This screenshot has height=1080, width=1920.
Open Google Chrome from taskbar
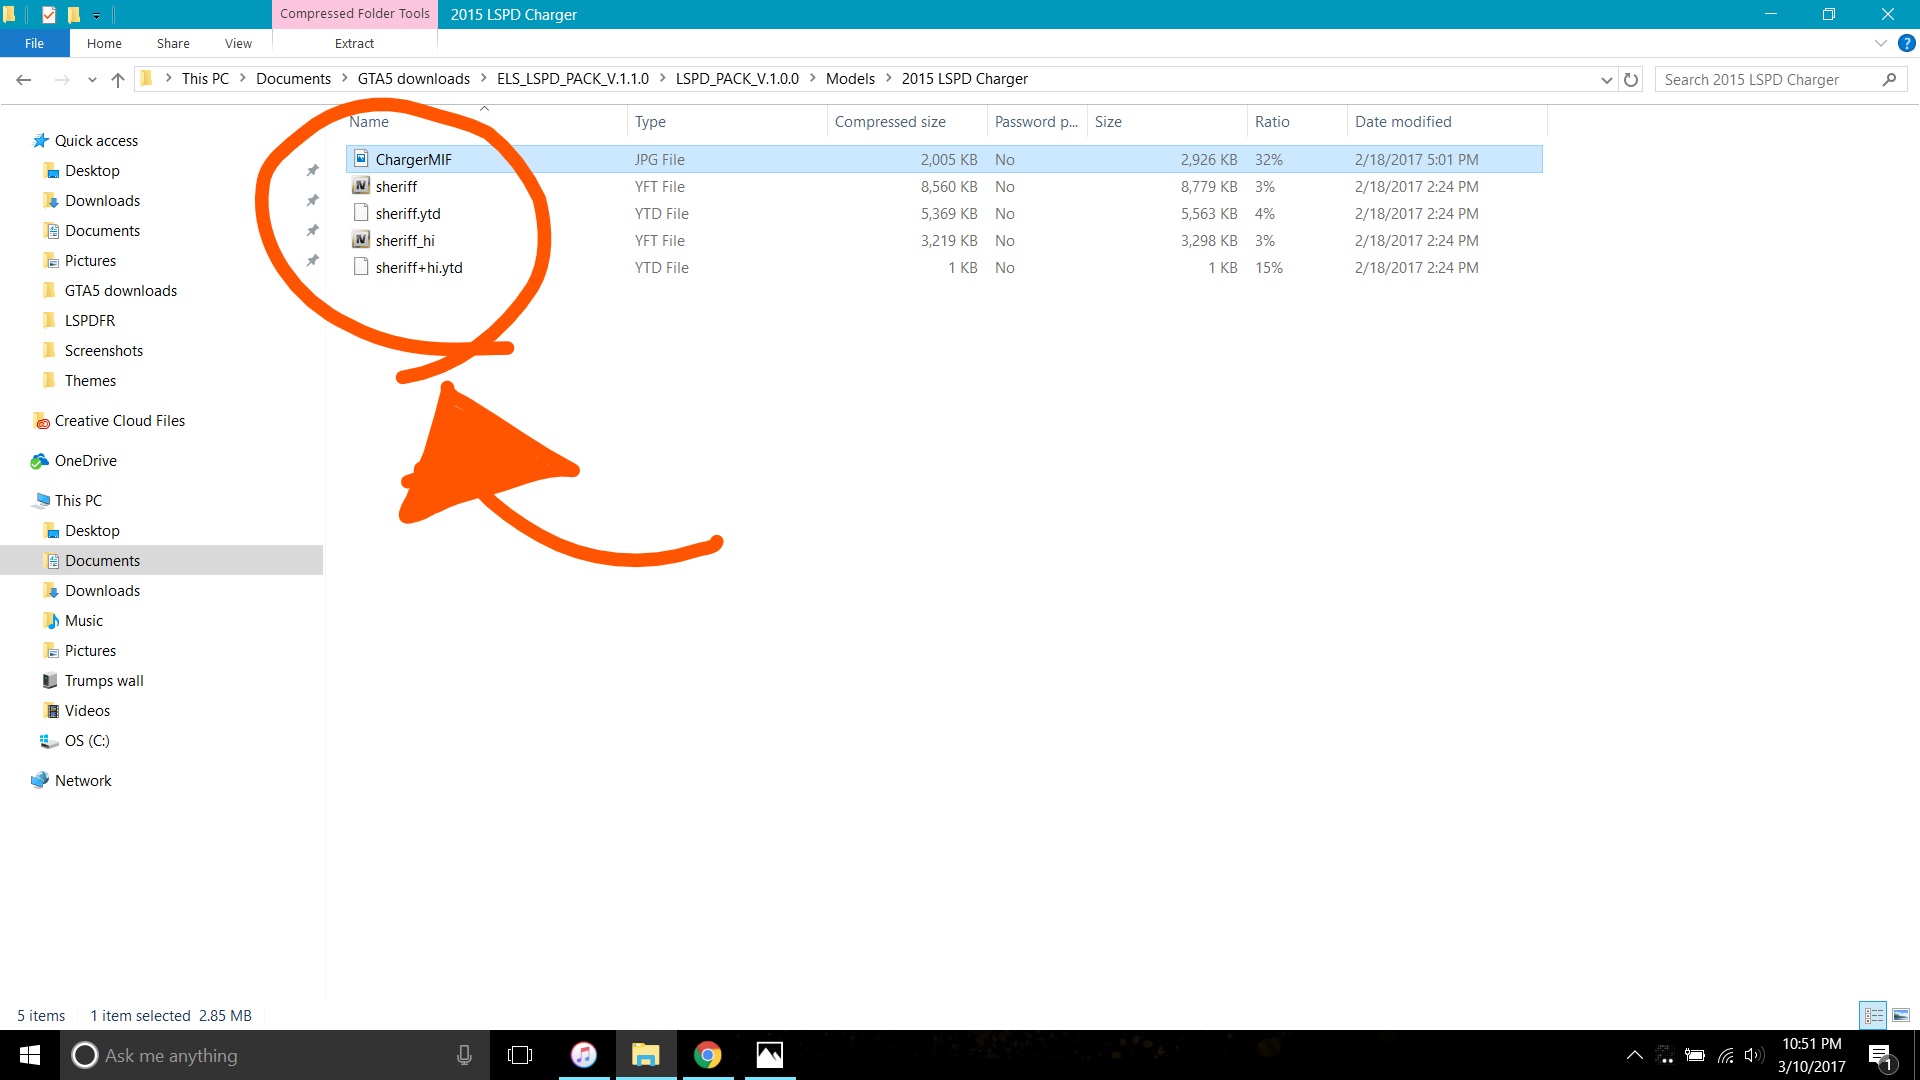(707, 1055)
